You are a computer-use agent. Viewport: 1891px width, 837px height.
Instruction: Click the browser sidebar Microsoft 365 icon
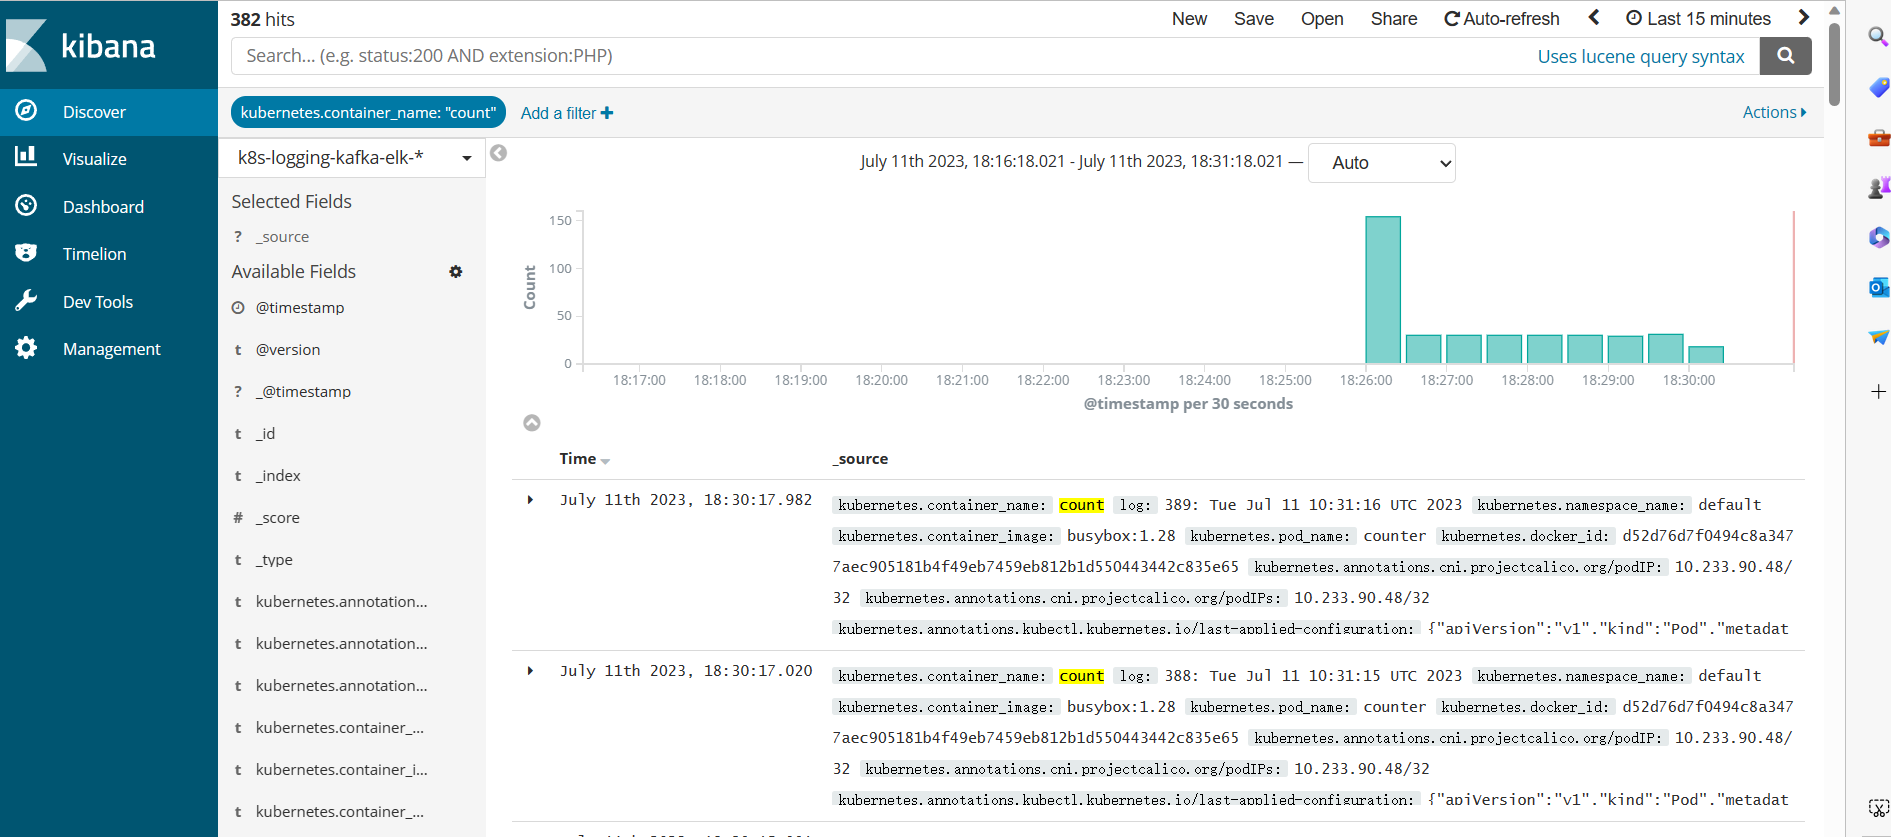point(1878,238)
